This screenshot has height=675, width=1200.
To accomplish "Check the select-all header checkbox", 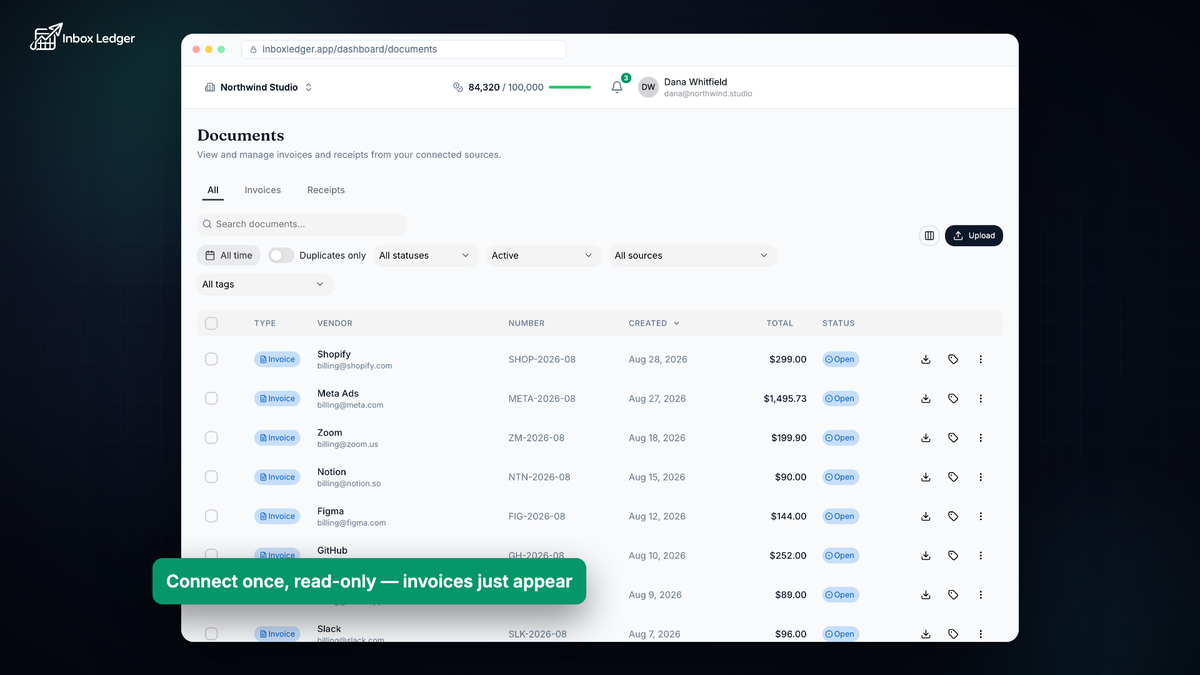I will click(211, 323).
